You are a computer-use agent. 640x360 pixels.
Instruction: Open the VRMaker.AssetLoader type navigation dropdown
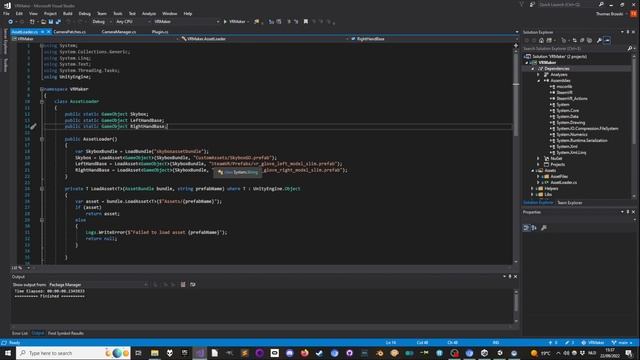(x=265, y=39)
